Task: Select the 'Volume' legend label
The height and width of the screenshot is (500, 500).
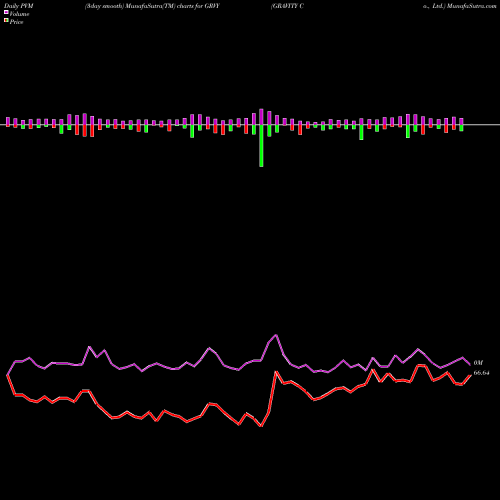Action: click(x=19, y=14)
